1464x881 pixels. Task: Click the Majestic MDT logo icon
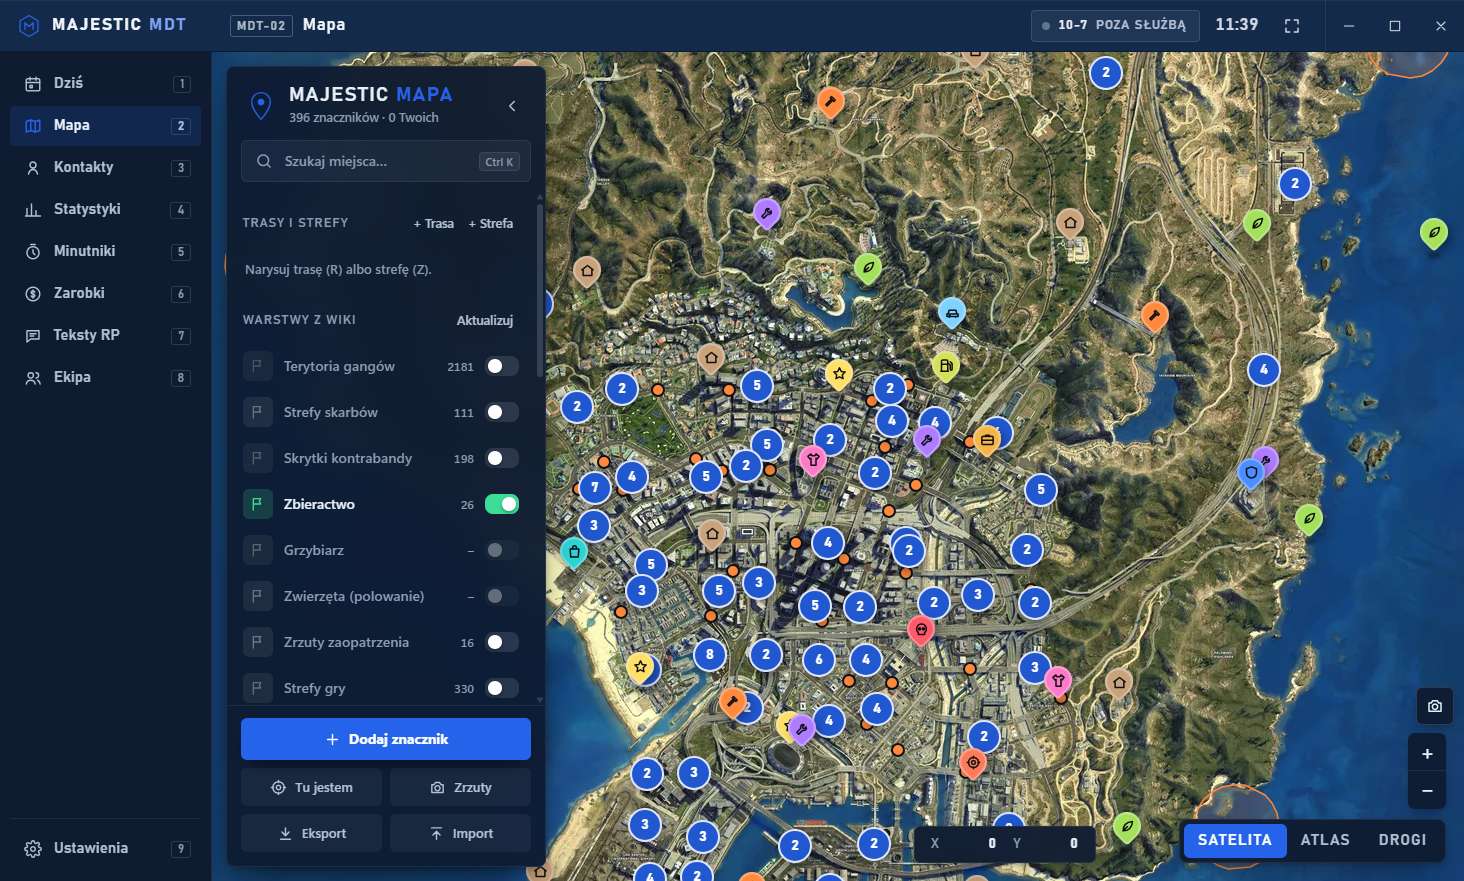coord(30,25)
